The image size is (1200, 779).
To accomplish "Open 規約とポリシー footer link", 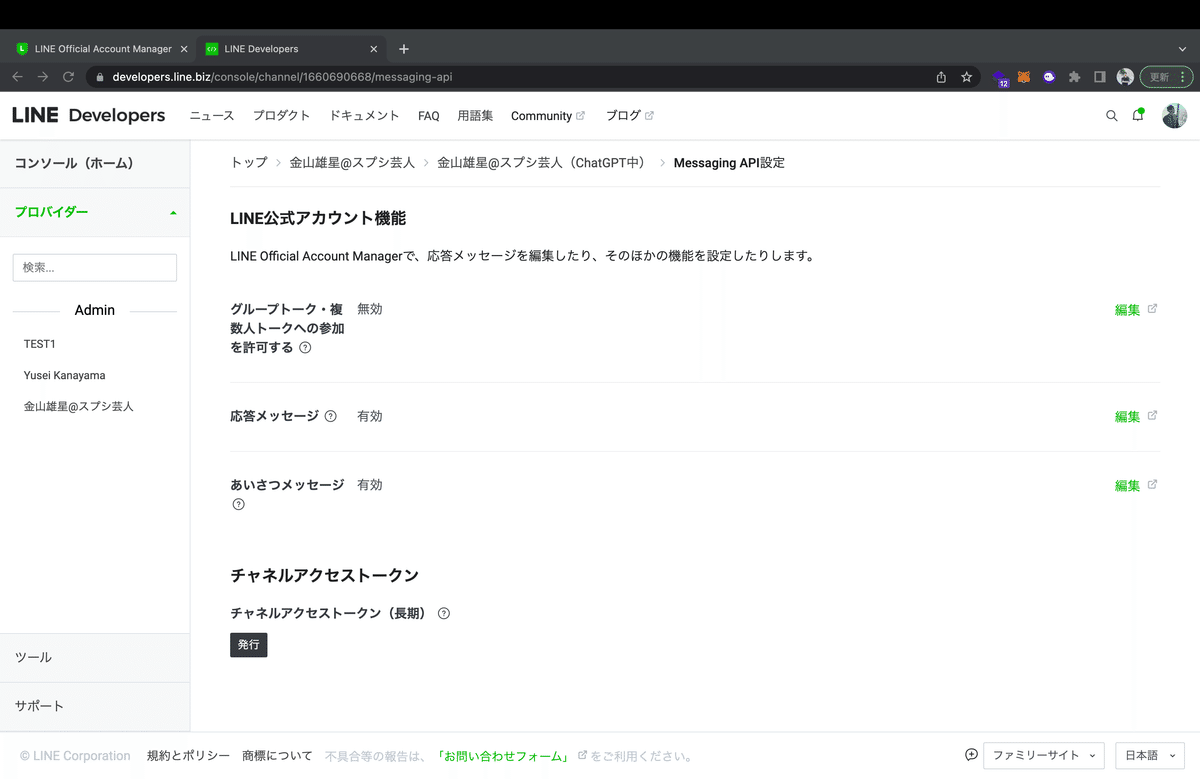I will 188,756.
